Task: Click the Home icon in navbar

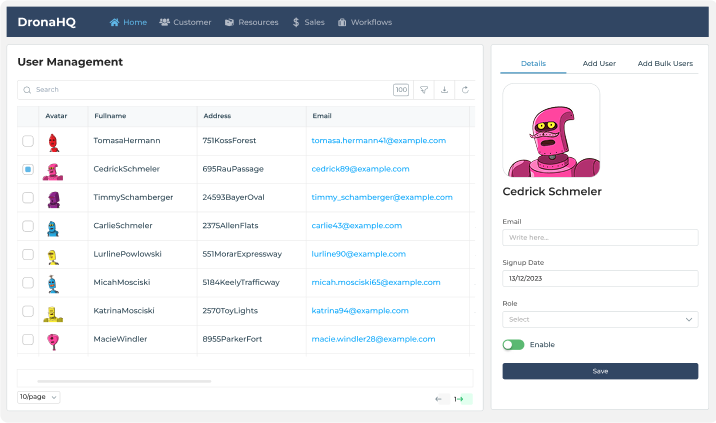Action: pyautogui.click(x=114, y=22)
